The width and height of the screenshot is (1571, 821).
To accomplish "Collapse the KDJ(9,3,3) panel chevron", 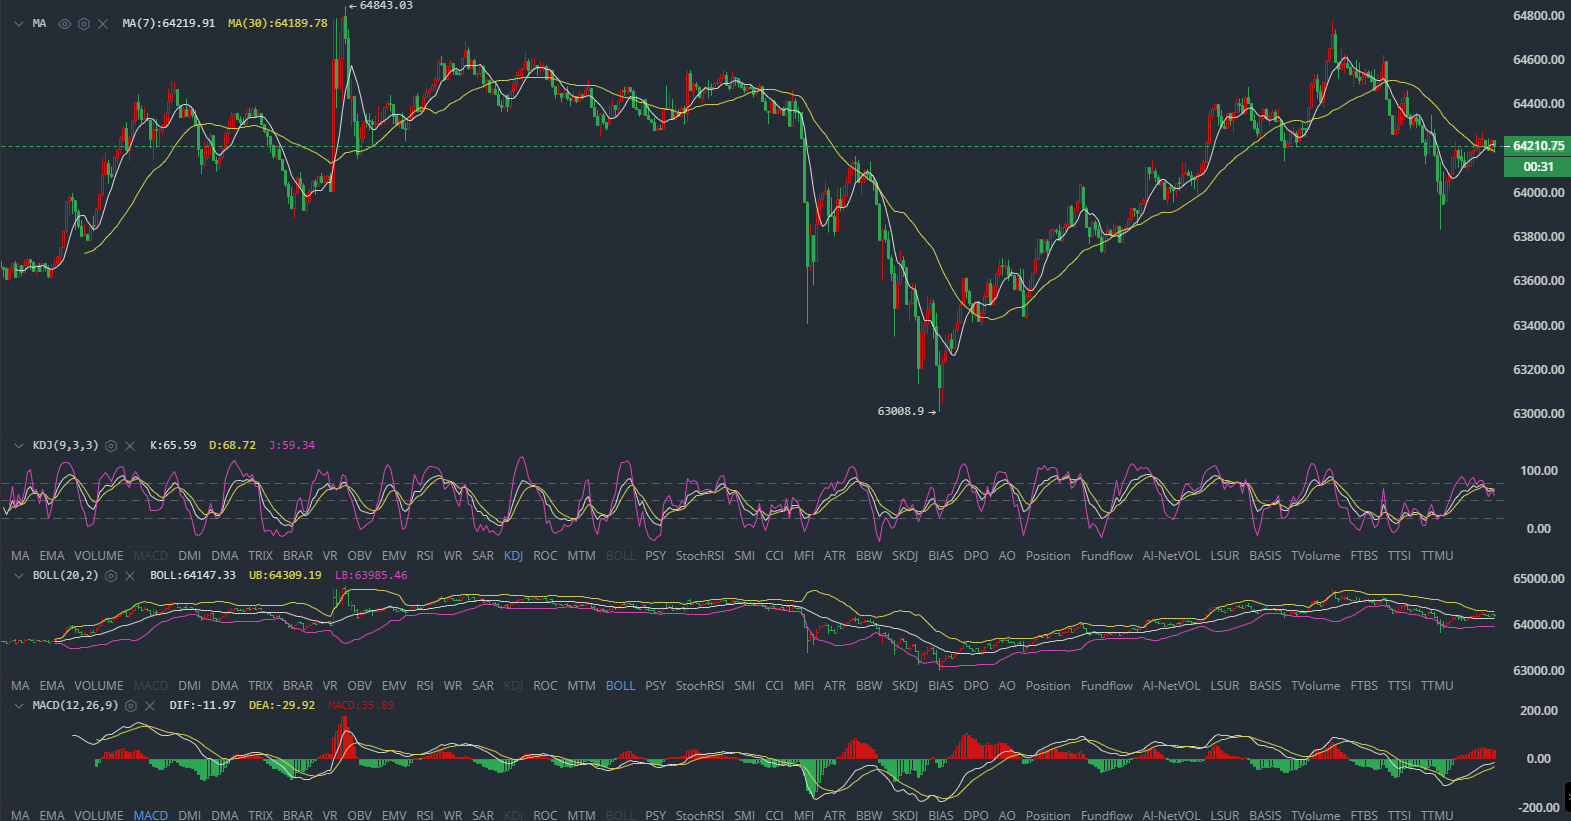I will 19,446.
